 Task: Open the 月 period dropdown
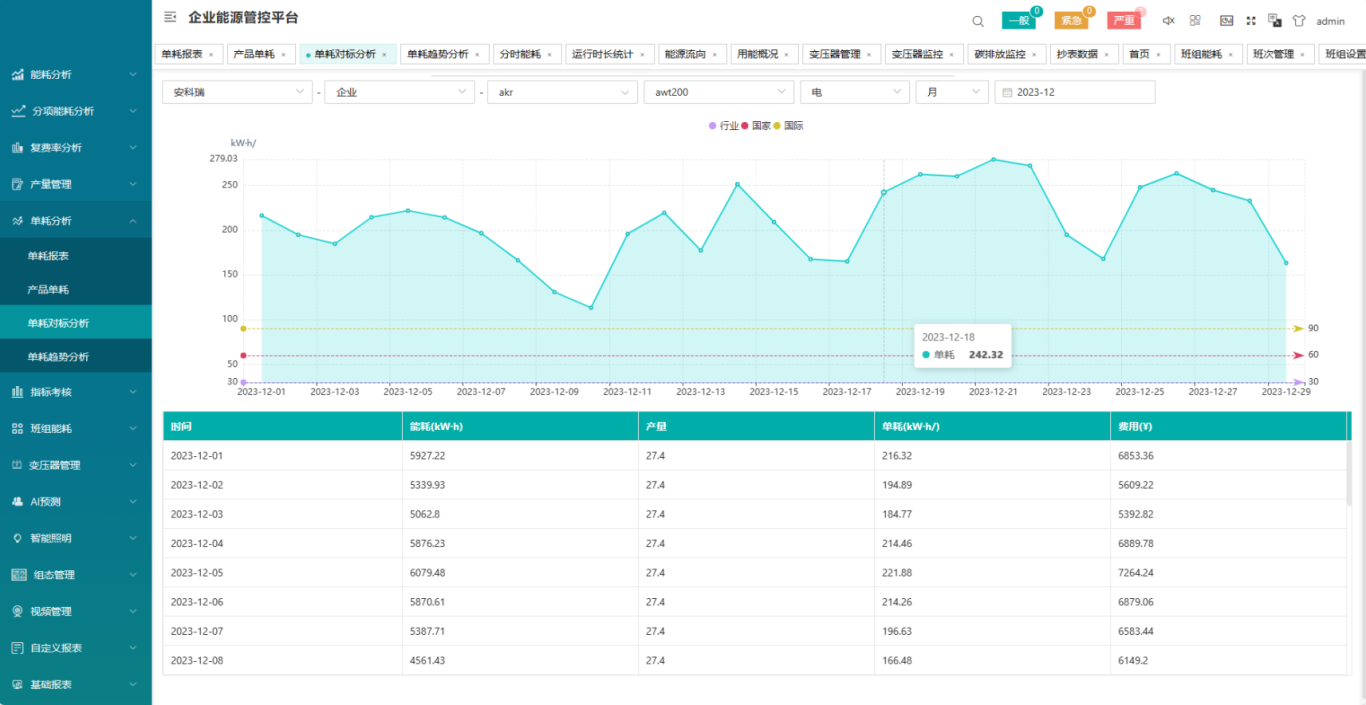tap(952, 92)
